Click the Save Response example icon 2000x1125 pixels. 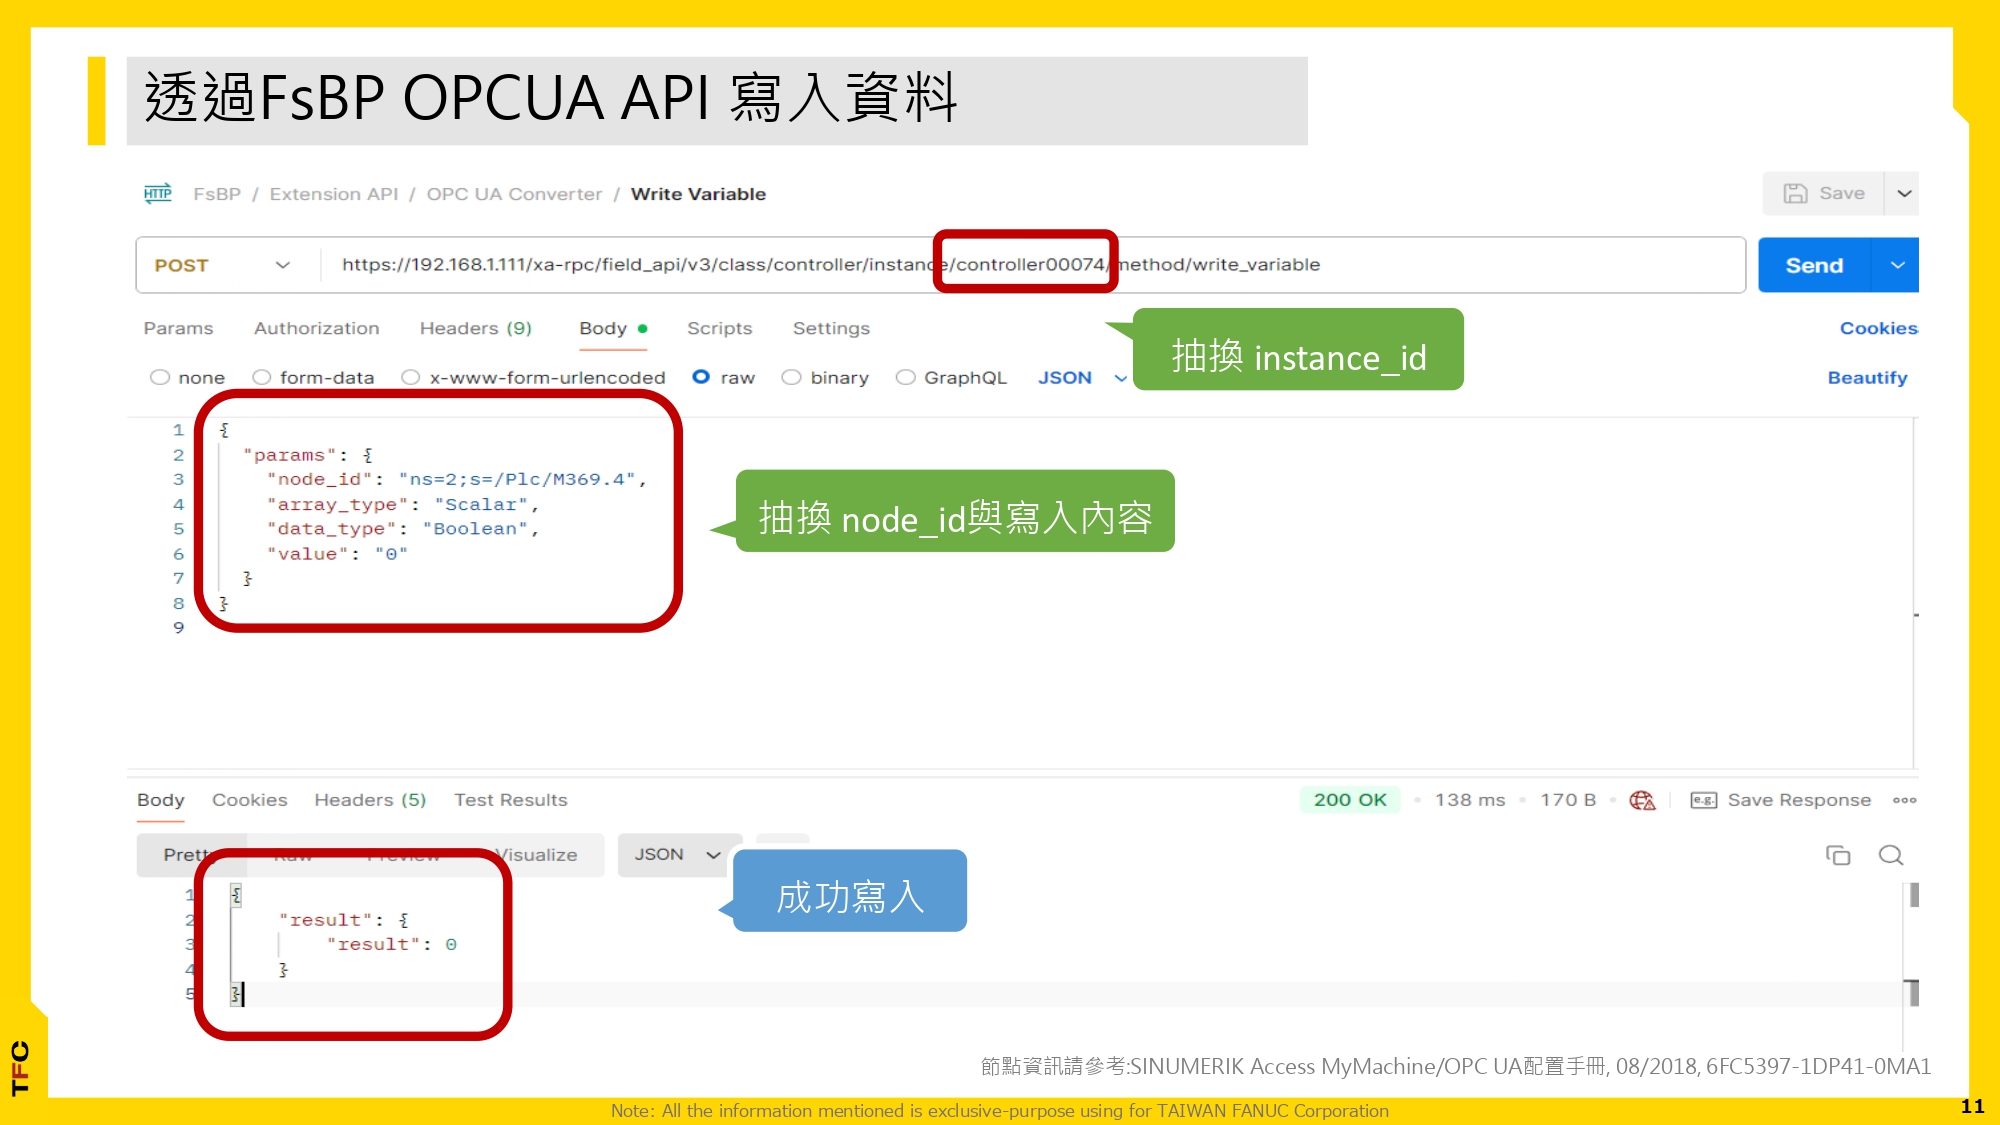click(1703, 800)
